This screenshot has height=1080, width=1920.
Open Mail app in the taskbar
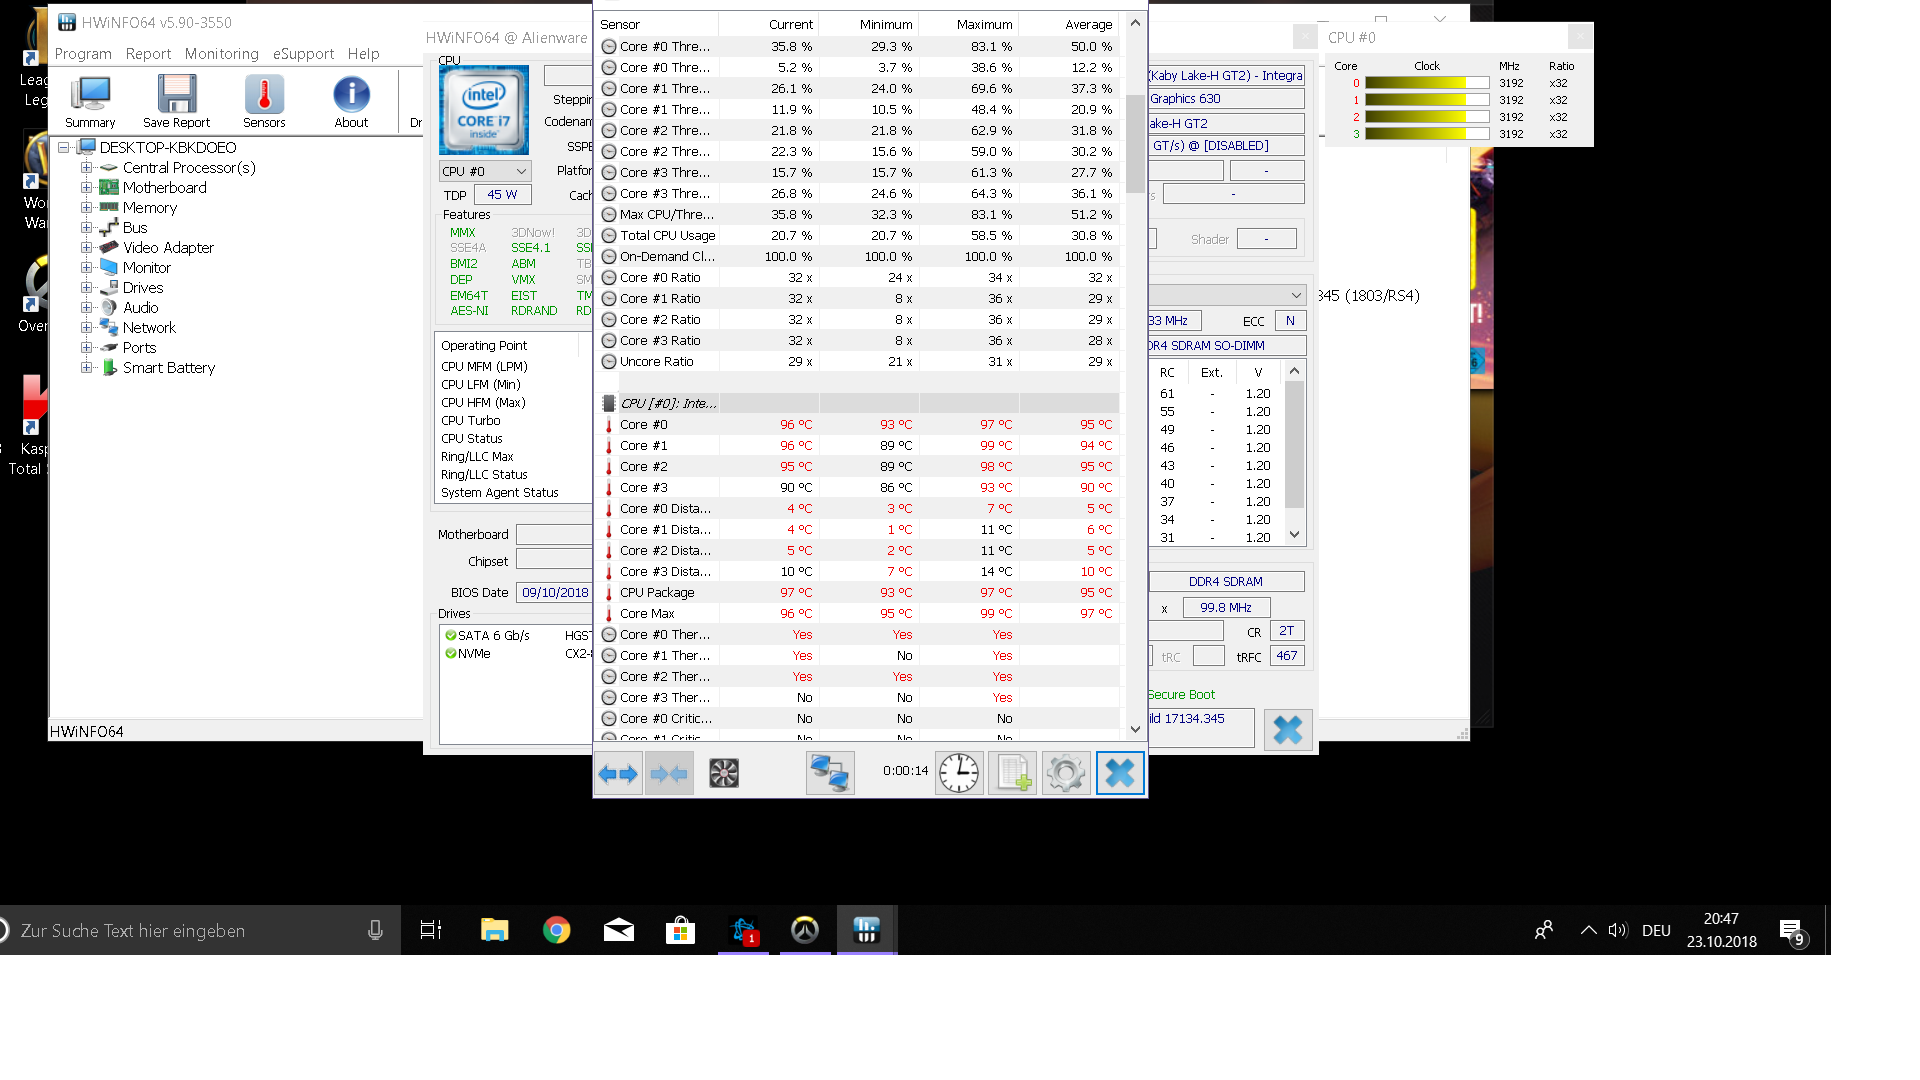coord(619,931)
